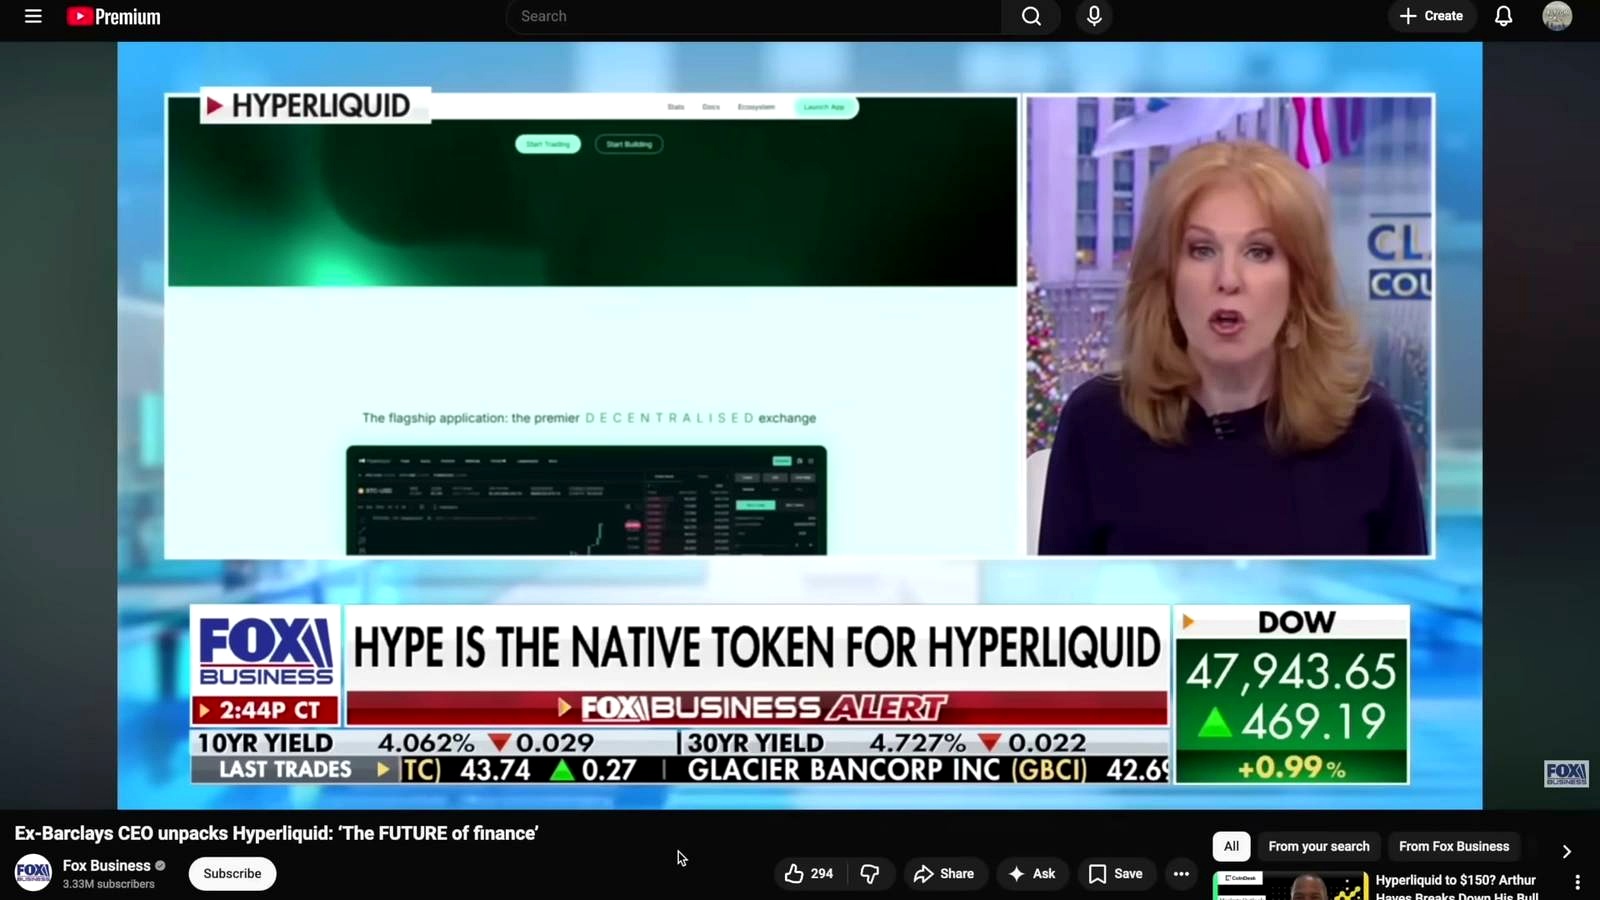
Task: Open more actions ellipsis menu
Action: click(x=1181, y=873)
